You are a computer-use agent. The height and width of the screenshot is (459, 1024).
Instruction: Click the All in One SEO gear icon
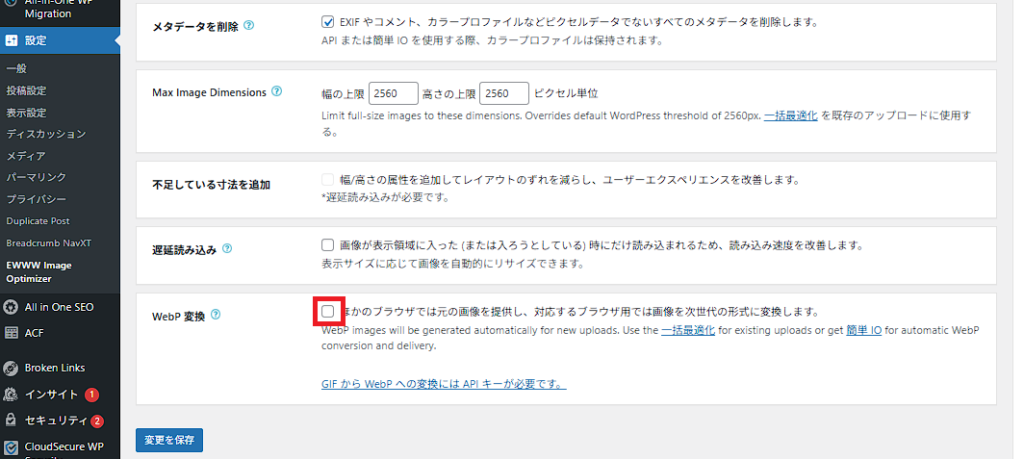[x=11, y=307]
